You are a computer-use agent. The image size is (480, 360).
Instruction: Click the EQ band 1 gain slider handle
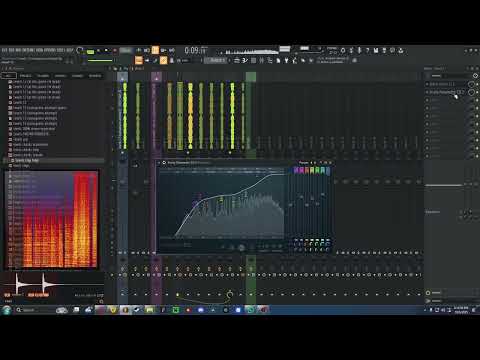click(291, 205)
